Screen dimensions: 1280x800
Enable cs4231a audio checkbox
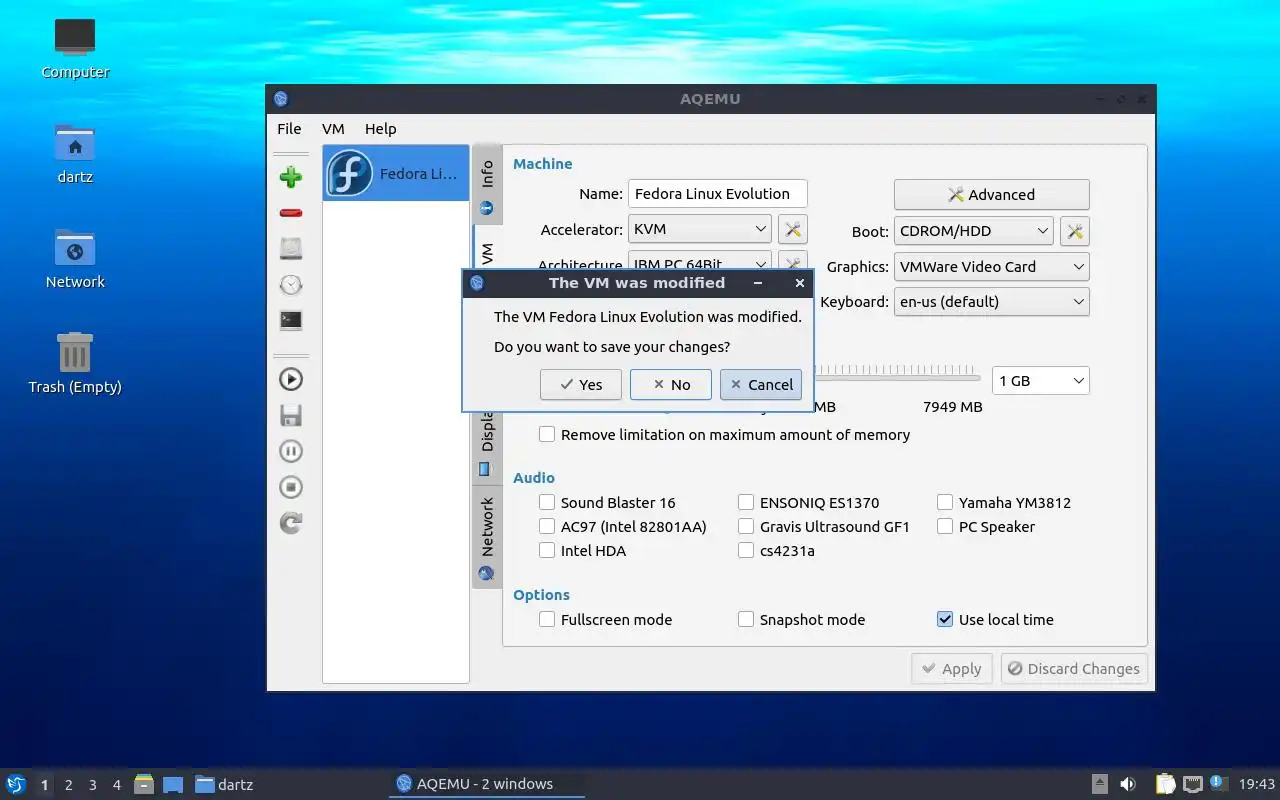coord(746,550)
